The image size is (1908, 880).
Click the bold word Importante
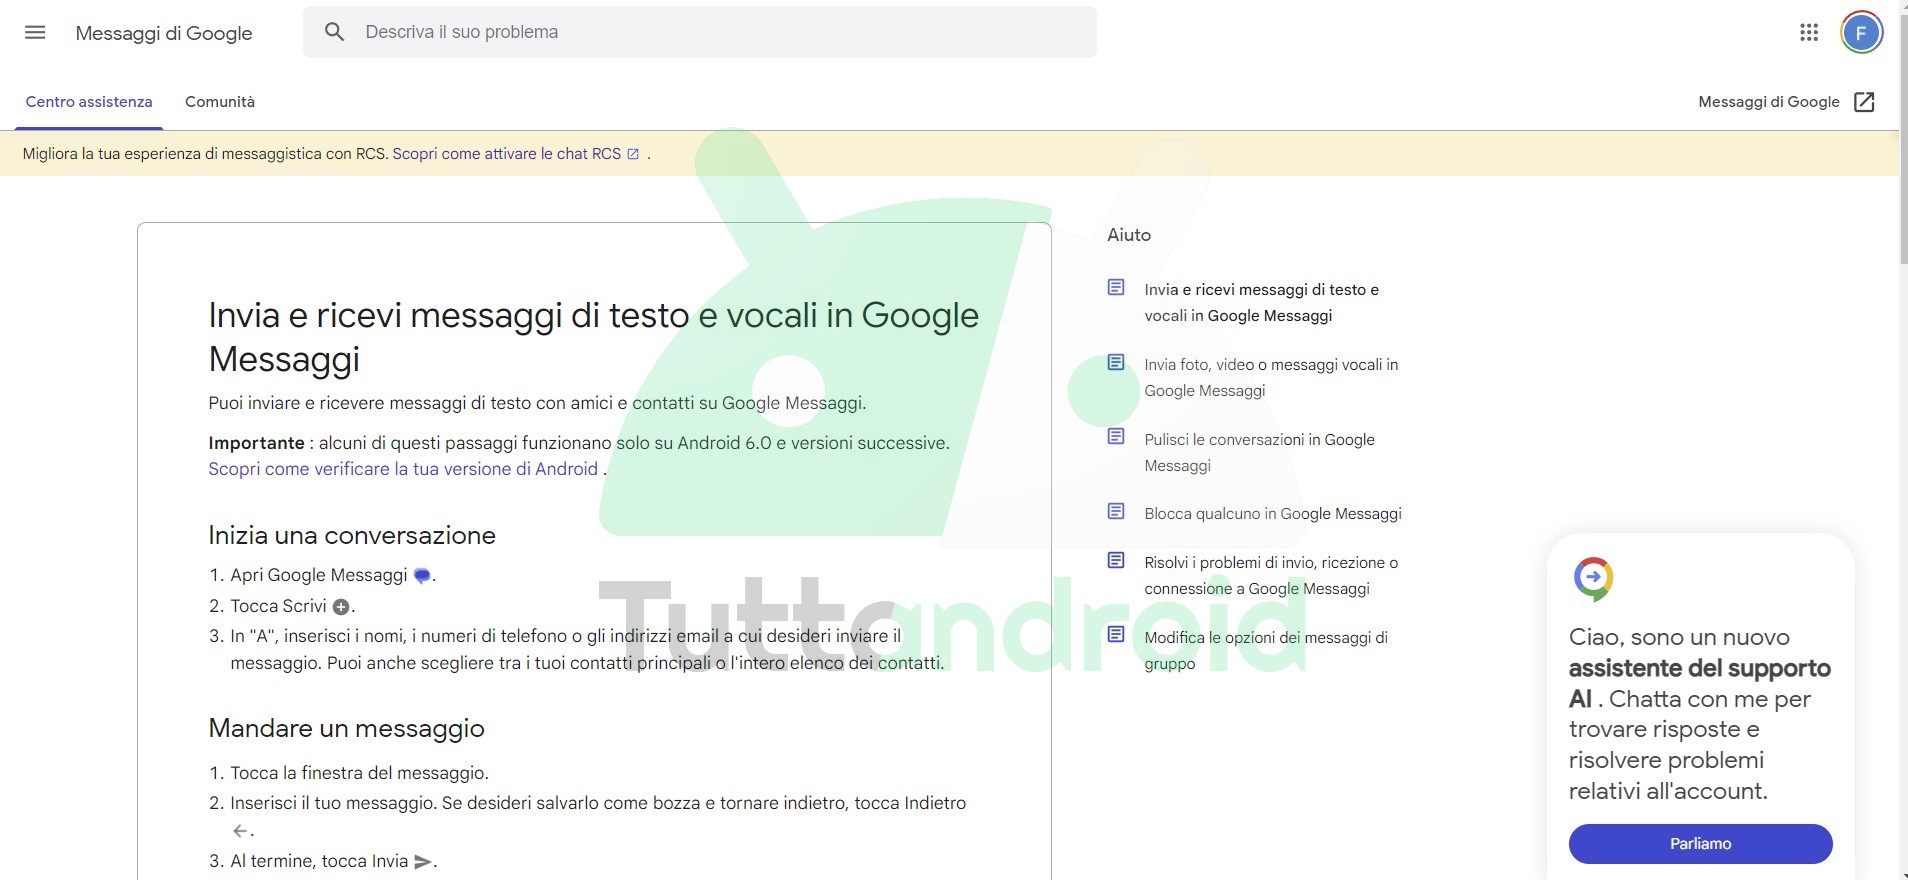[256, 443]
